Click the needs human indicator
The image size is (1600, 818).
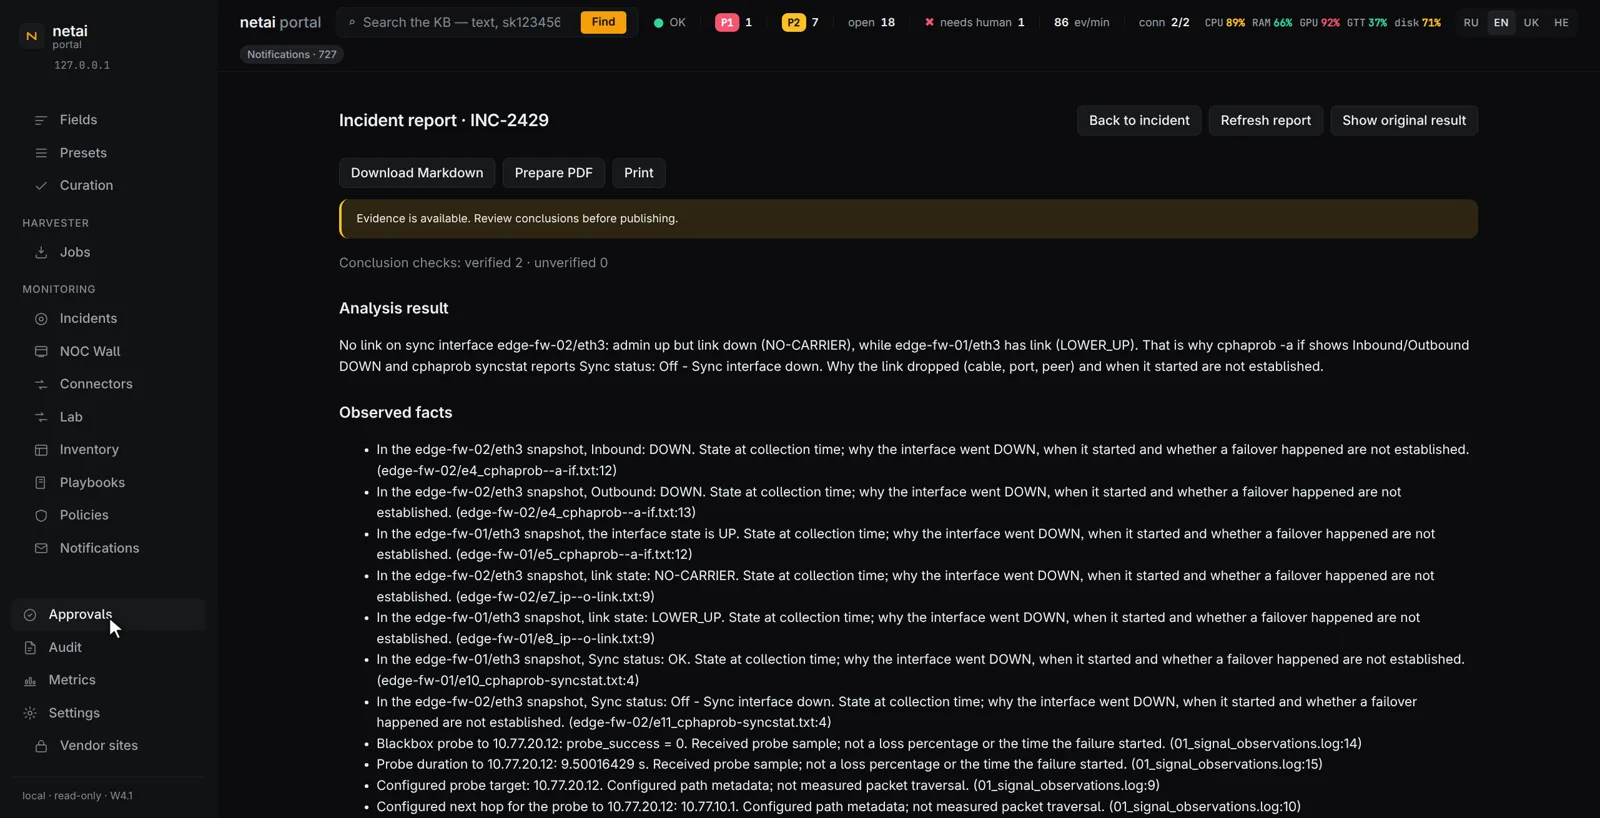click(x=974, y=22)
